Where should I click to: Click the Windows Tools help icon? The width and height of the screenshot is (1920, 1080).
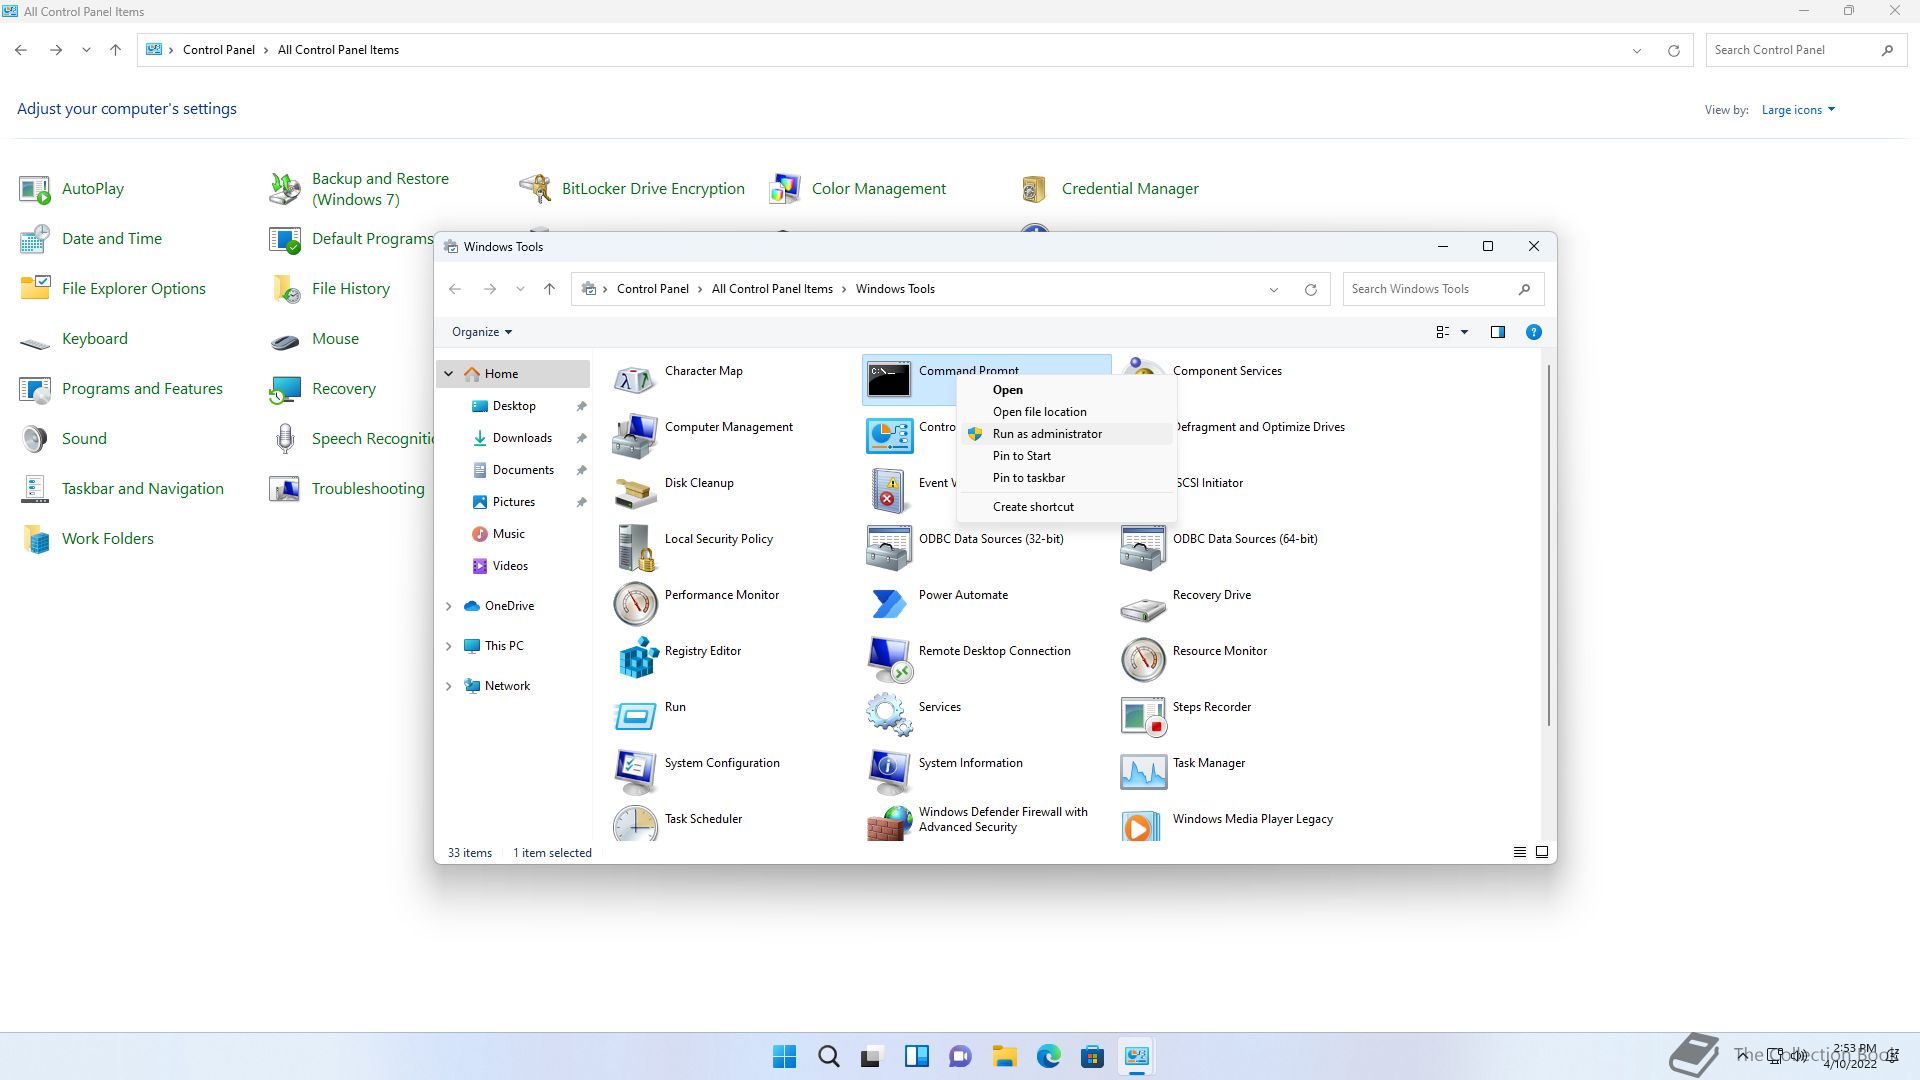pyautogui.click(x=1533, y=332)
